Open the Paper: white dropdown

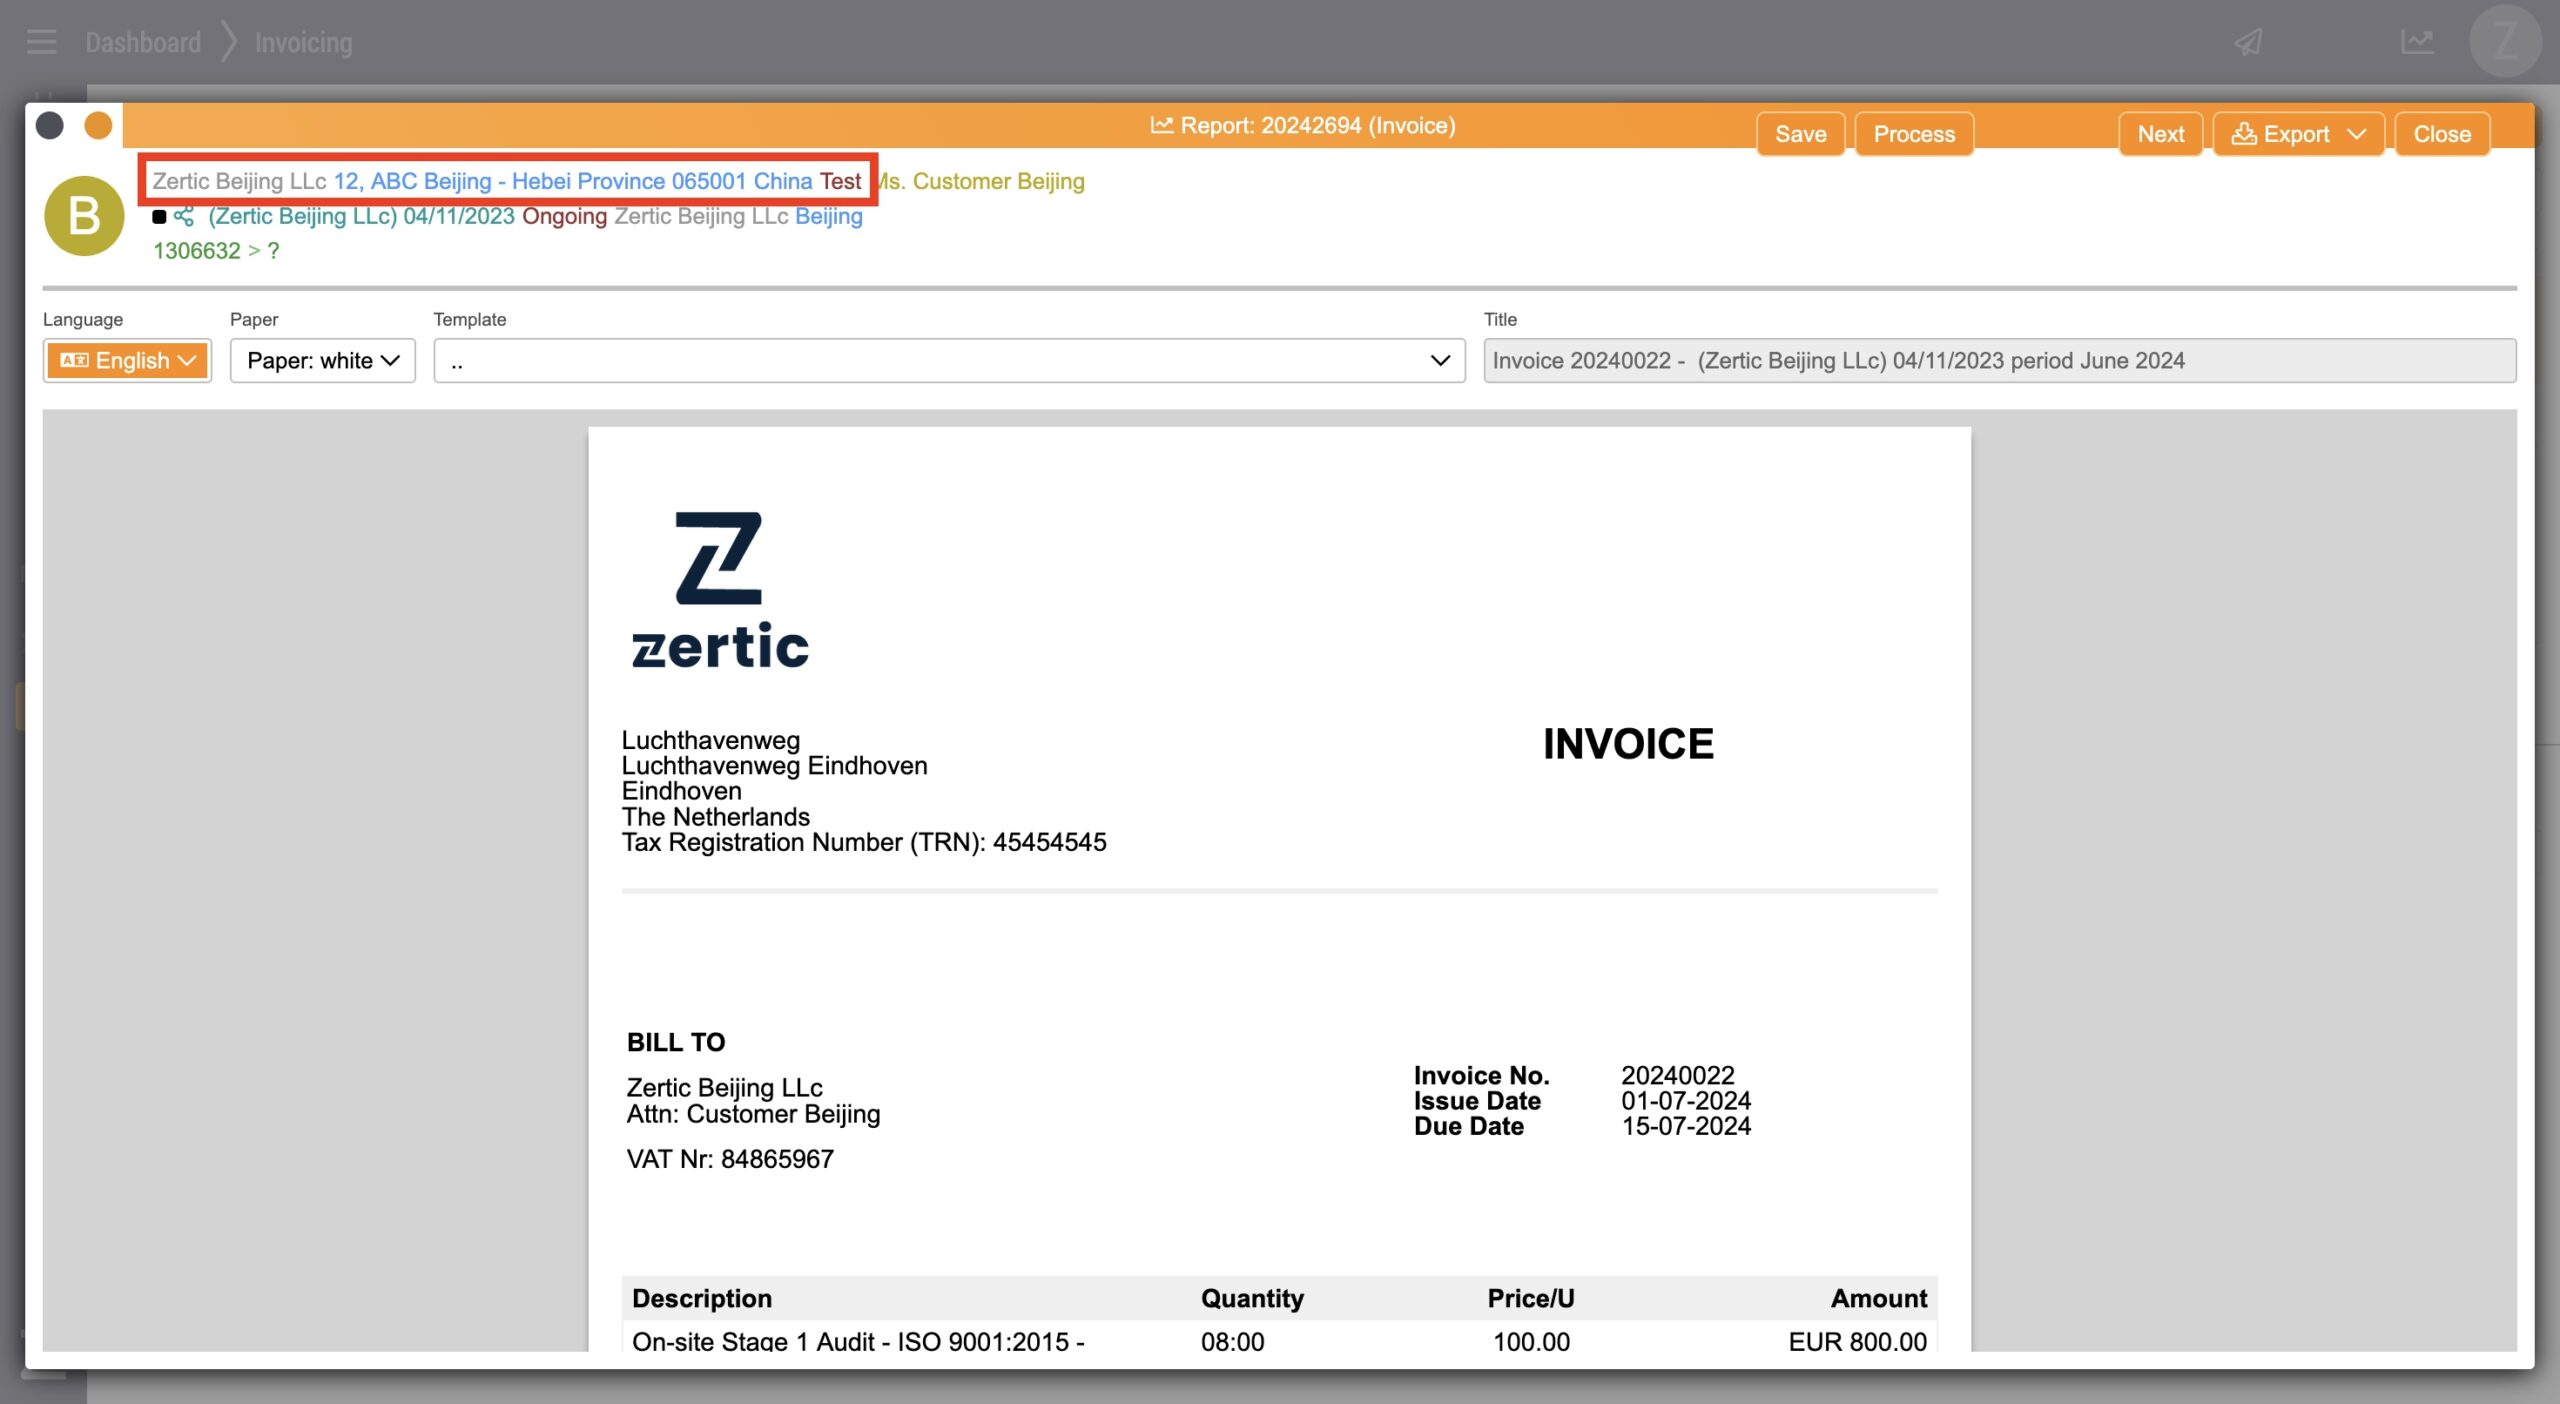point(322,361)
